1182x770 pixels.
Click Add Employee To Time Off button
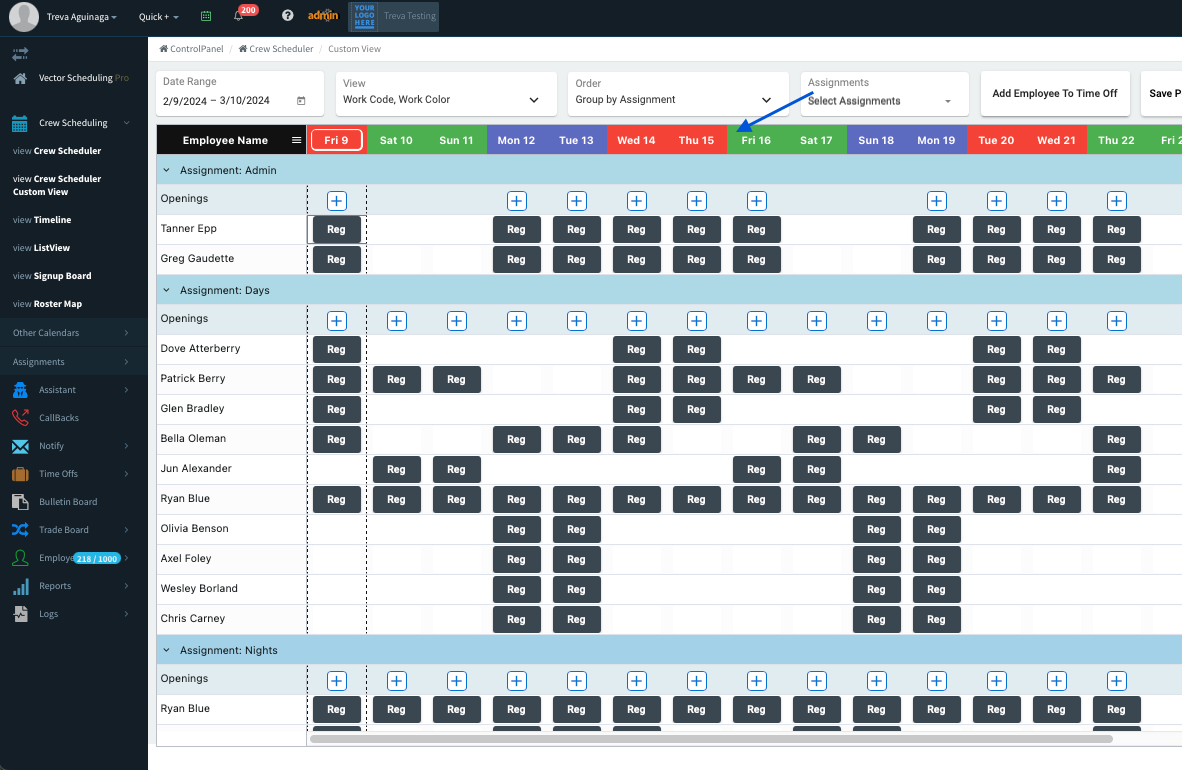(x=1055, y=94)
